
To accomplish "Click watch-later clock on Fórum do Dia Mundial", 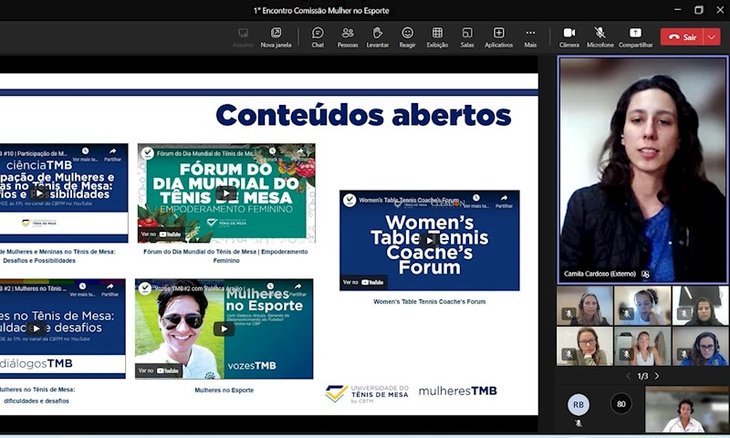I will (272, 151).
